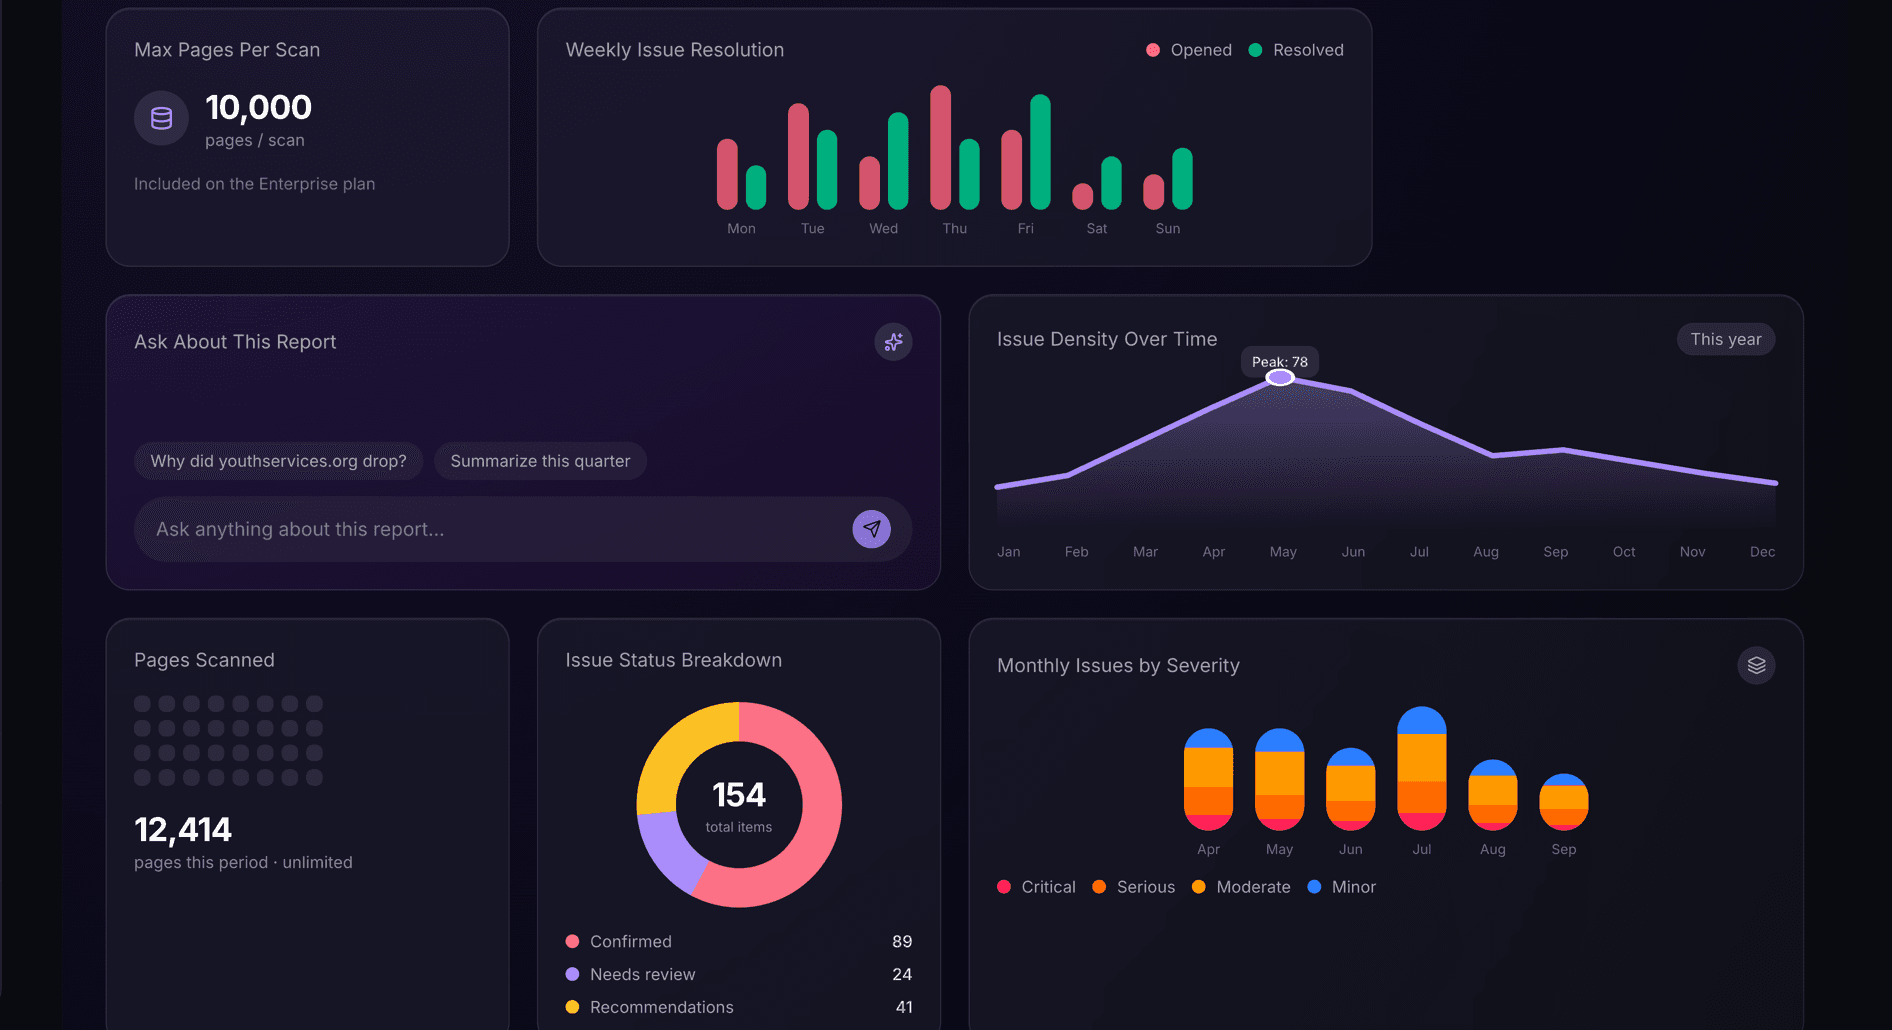
Task: Click the Apr stacked severity bar
Action: pyautogui.click(x=1208, y=779)
